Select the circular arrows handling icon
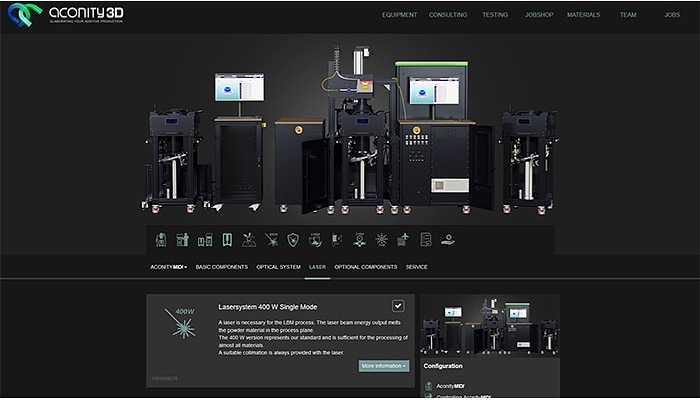Viewport: 700px width, 400px height. point(315,240)
